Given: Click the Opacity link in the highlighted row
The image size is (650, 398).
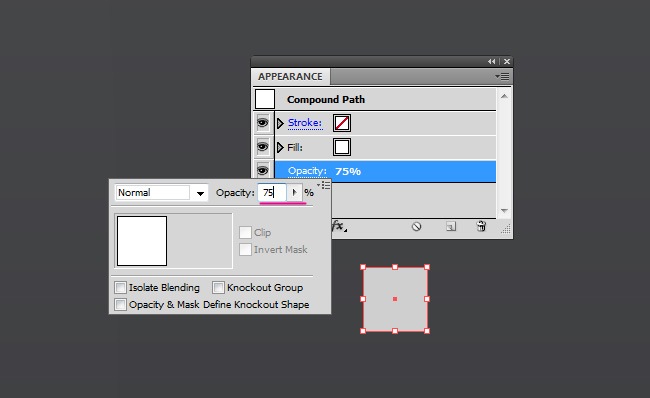Looking at the screenshot, I should [x=307, y=171].
